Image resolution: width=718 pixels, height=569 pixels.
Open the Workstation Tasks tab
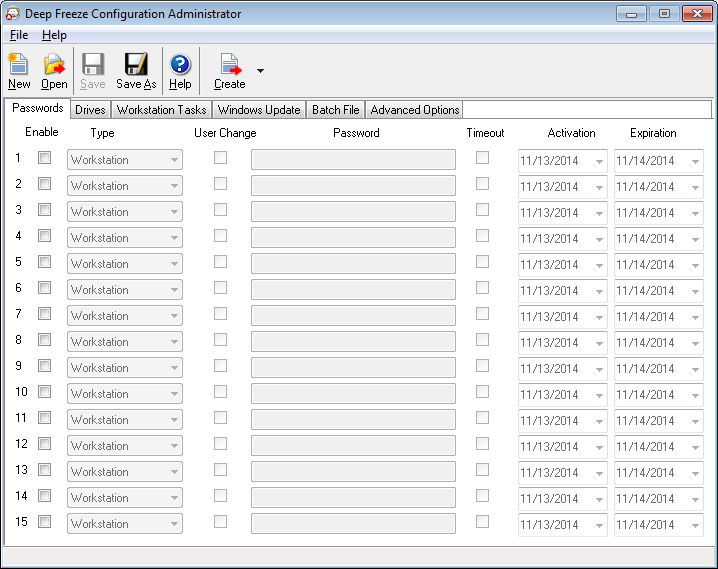click(161, 110)
